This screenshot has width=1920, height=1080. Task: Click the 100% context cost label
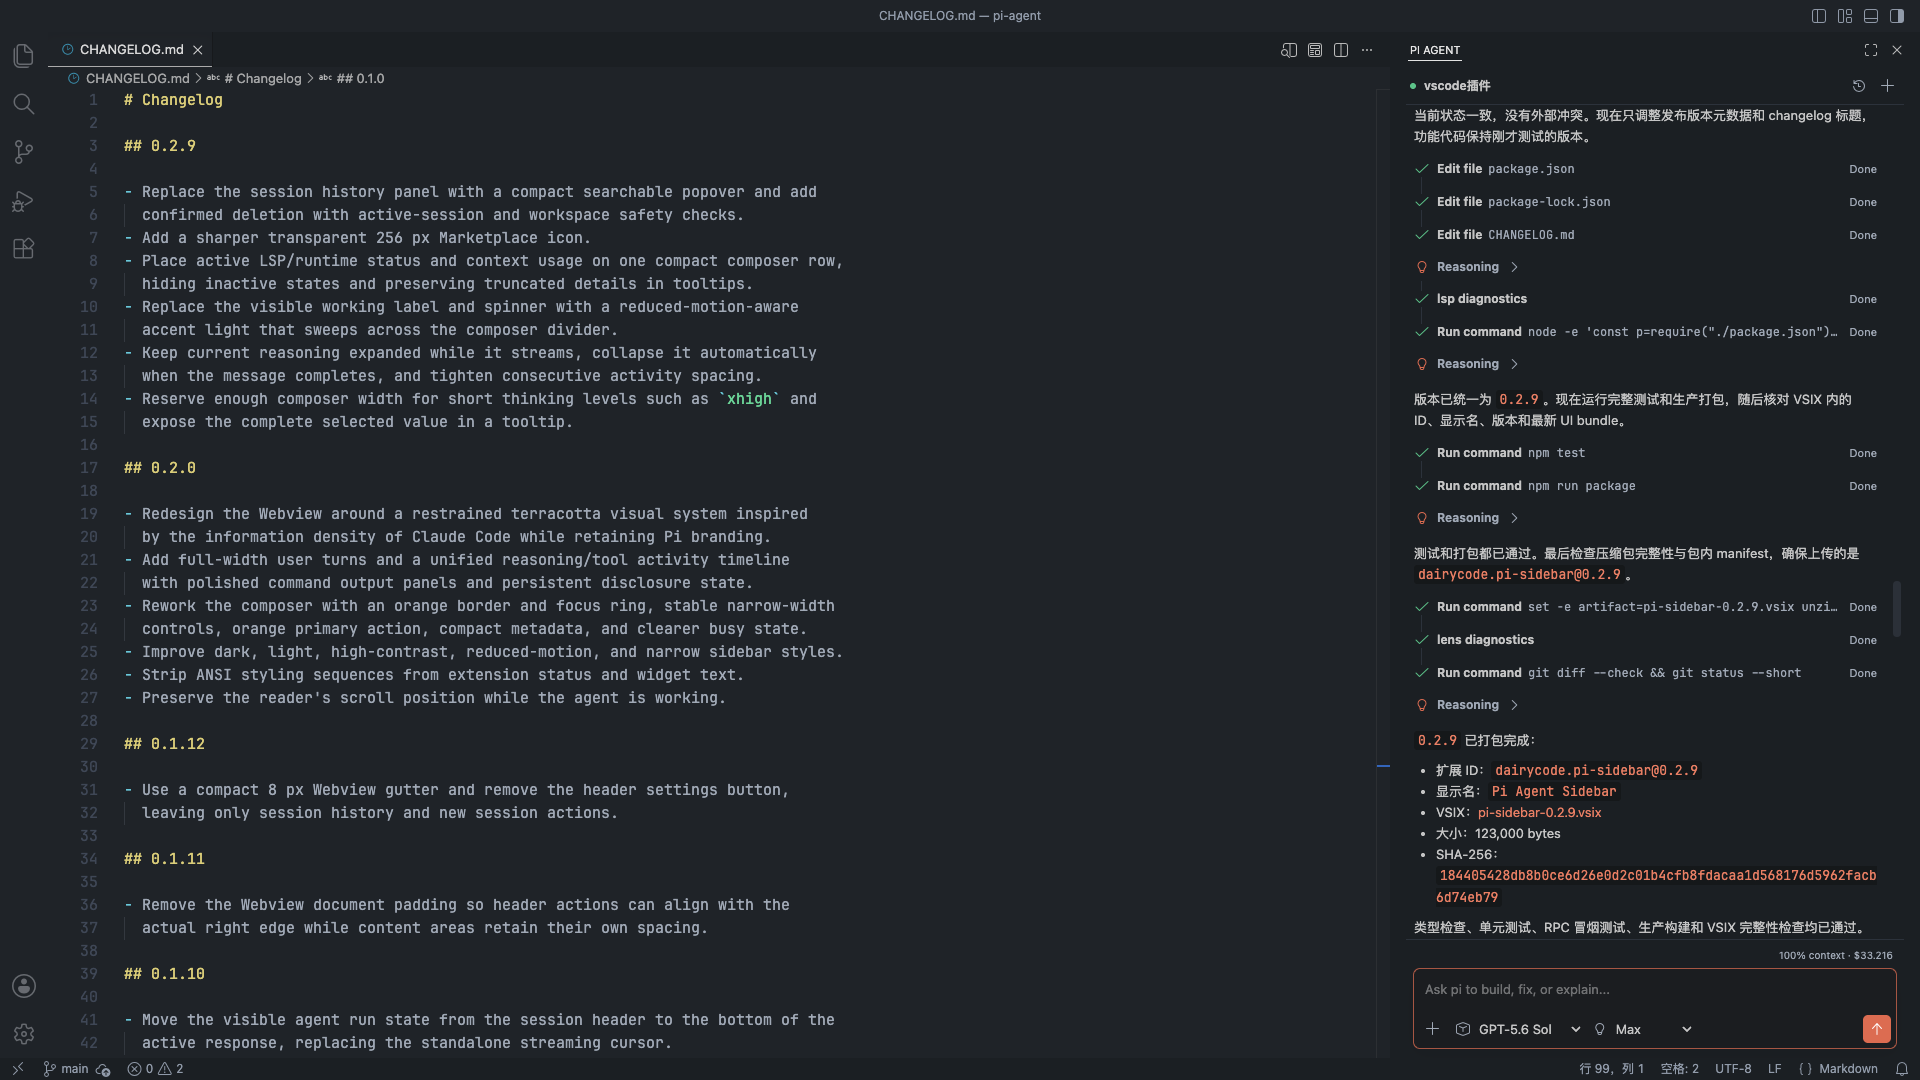[1835, 956]
